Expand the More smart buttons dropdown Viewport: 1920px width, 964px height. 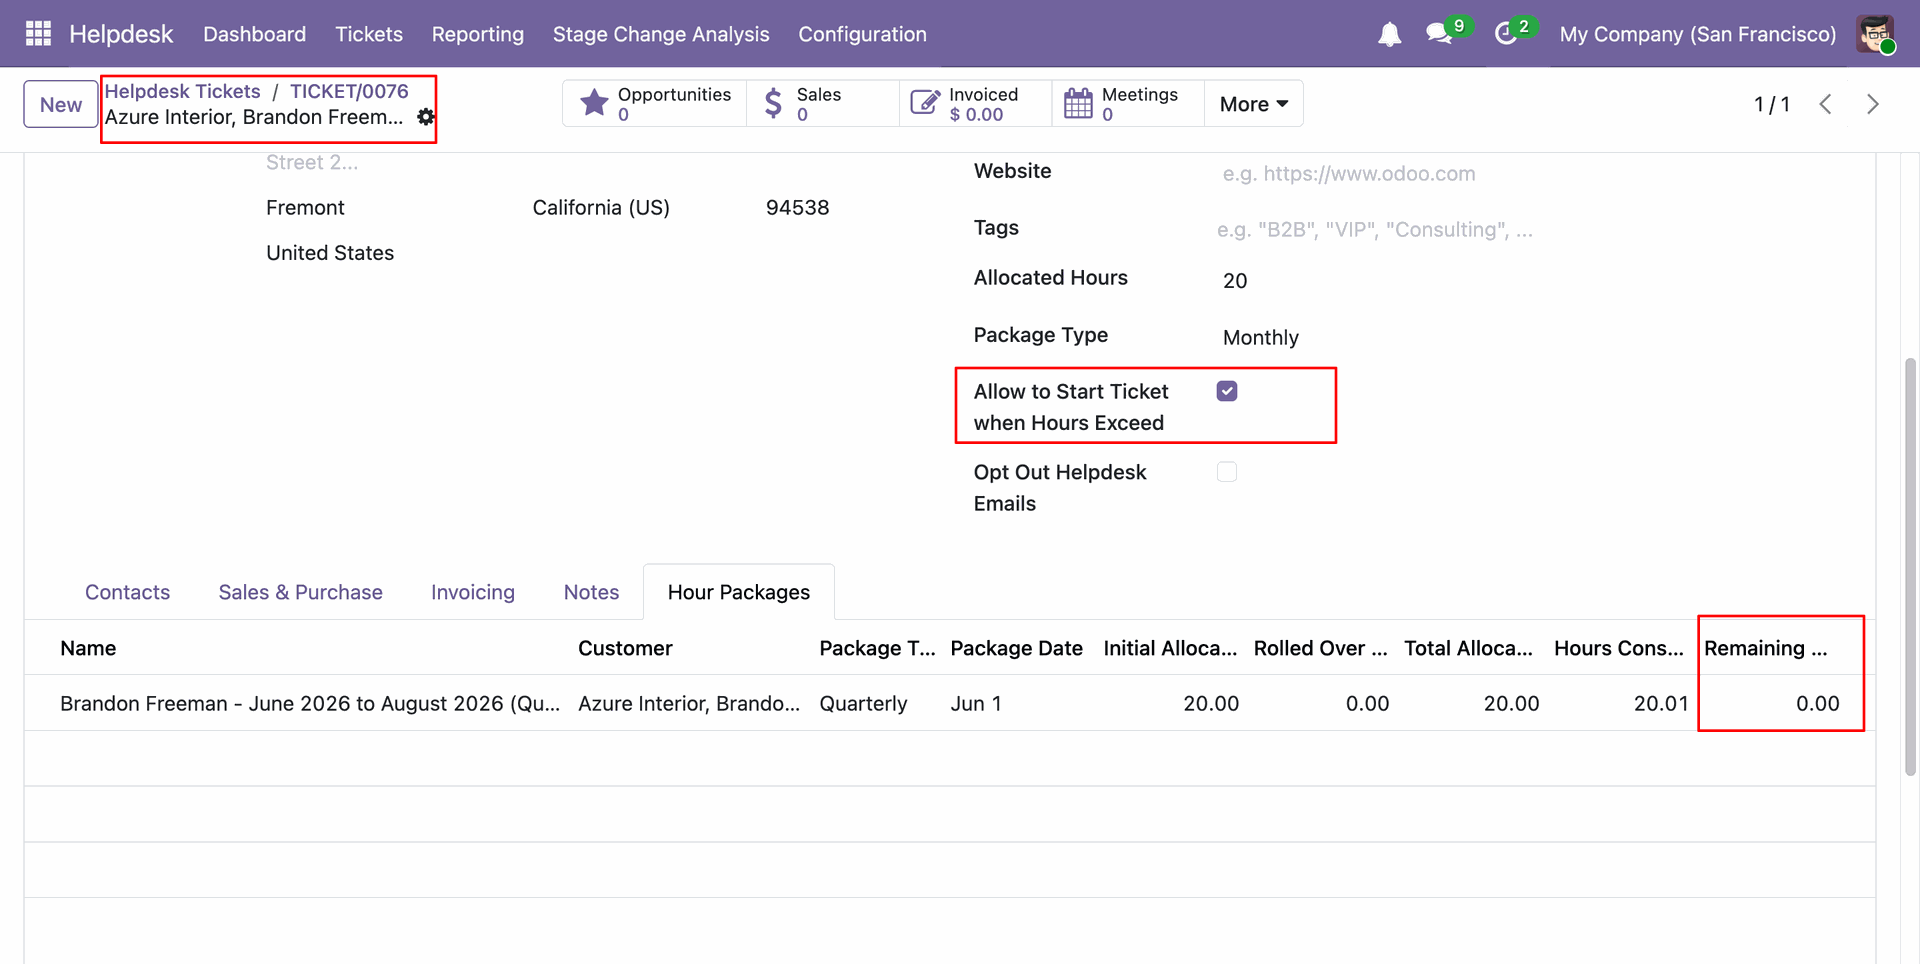pyautogui.click(x=1254, y=104)
